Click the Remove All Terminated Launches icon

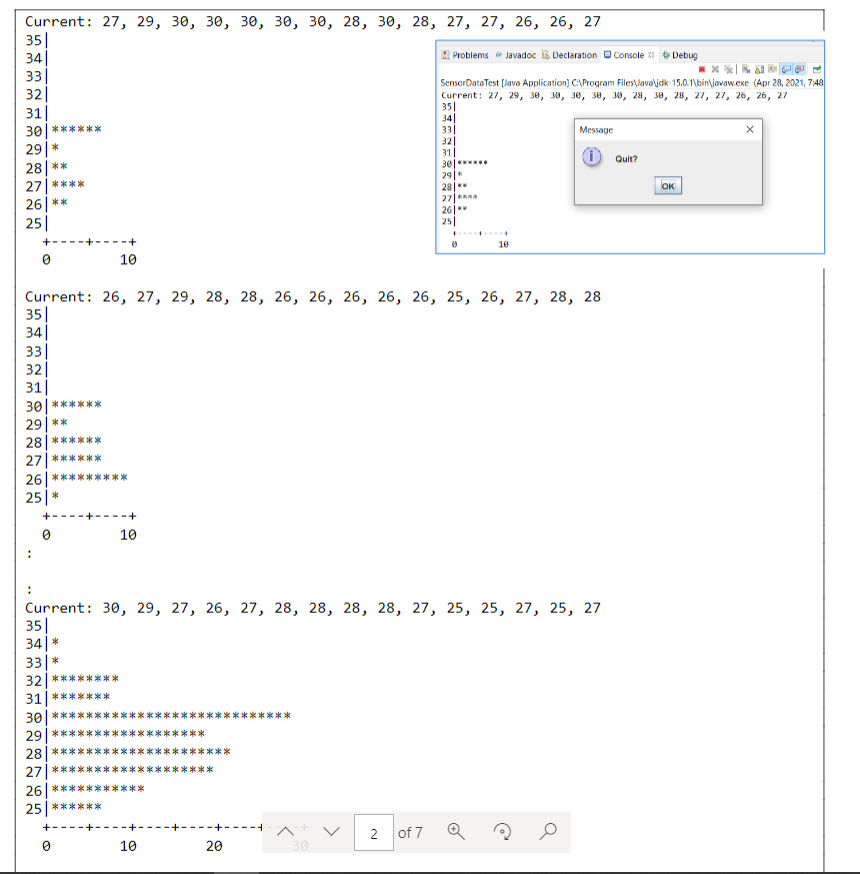click(729, 67)
